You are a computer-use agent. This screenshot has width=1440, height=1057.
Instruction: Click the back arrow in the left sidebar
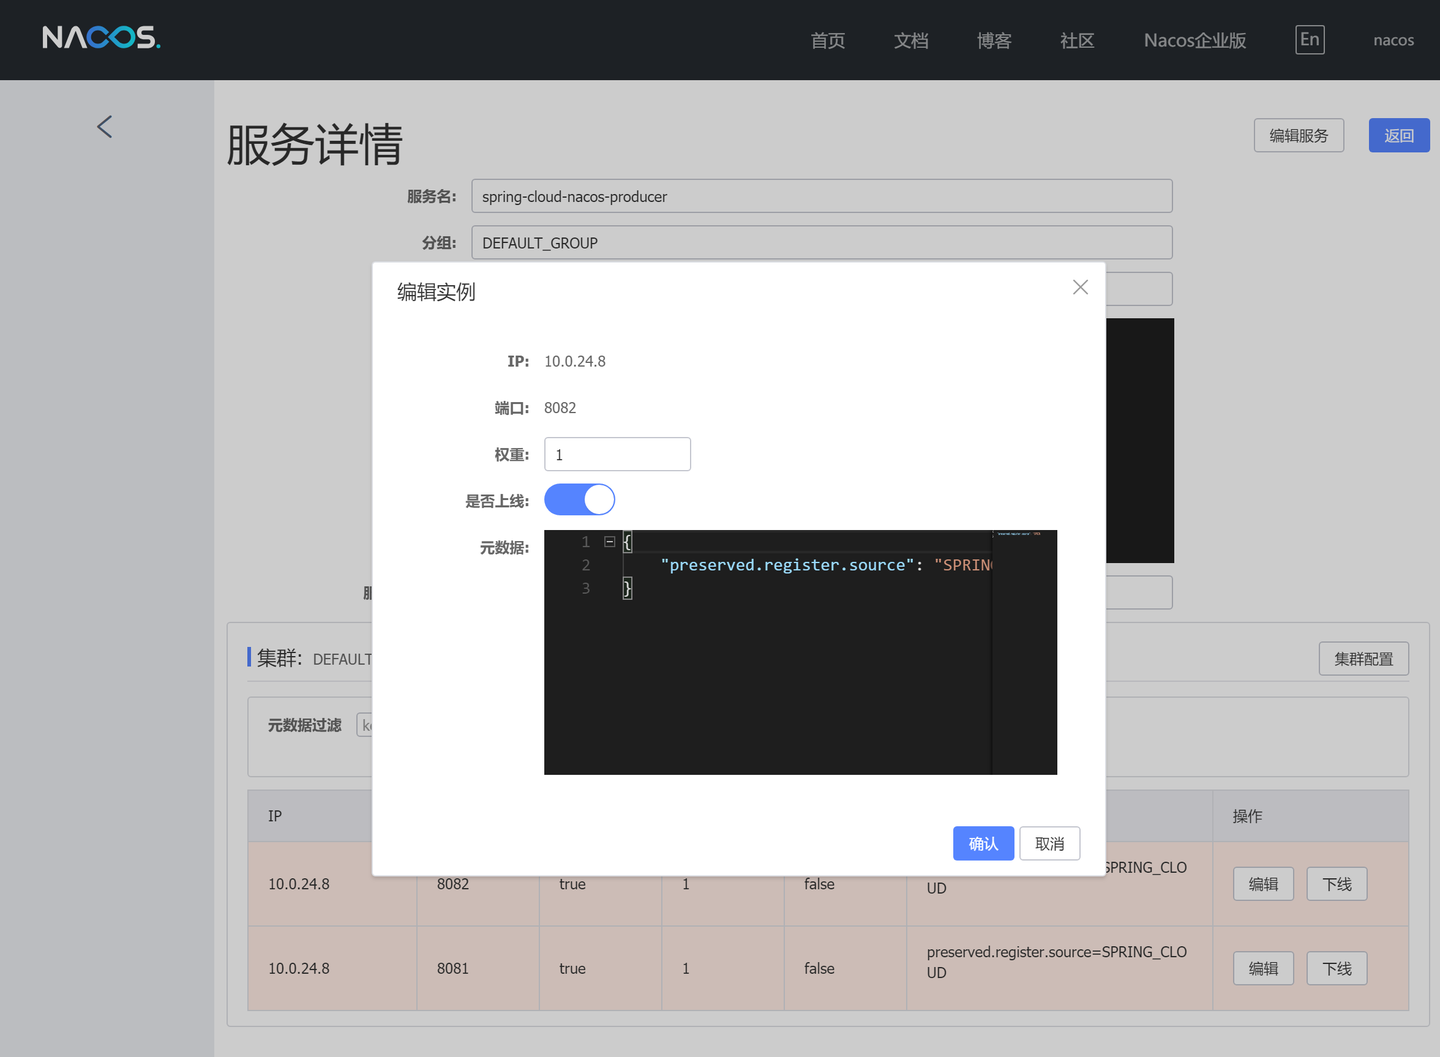(x=104, y=126)
